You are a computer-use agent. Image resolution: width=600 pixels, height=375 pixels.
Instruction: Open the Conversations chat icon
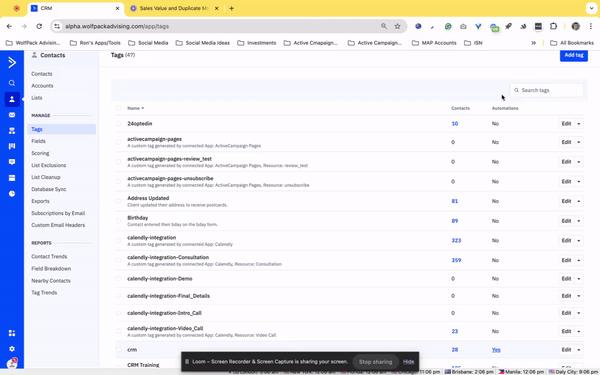pos(12,162)
